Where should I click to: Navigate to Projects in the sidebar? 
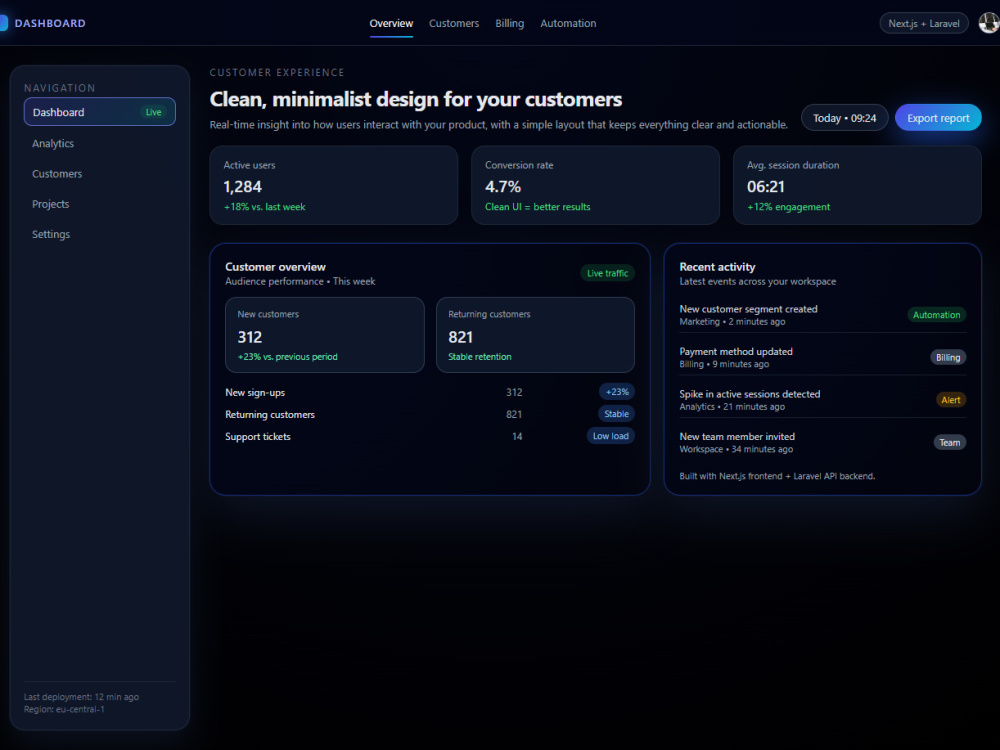(x=50, y=204)
